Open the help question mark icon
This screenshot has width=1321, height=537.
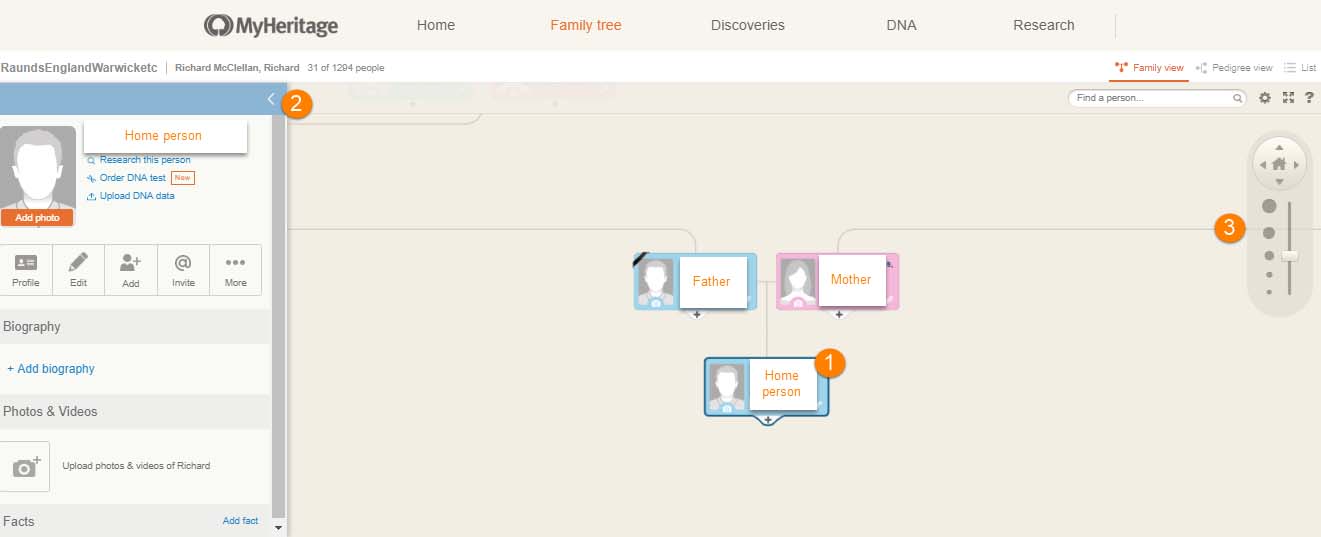point(1308,98)
